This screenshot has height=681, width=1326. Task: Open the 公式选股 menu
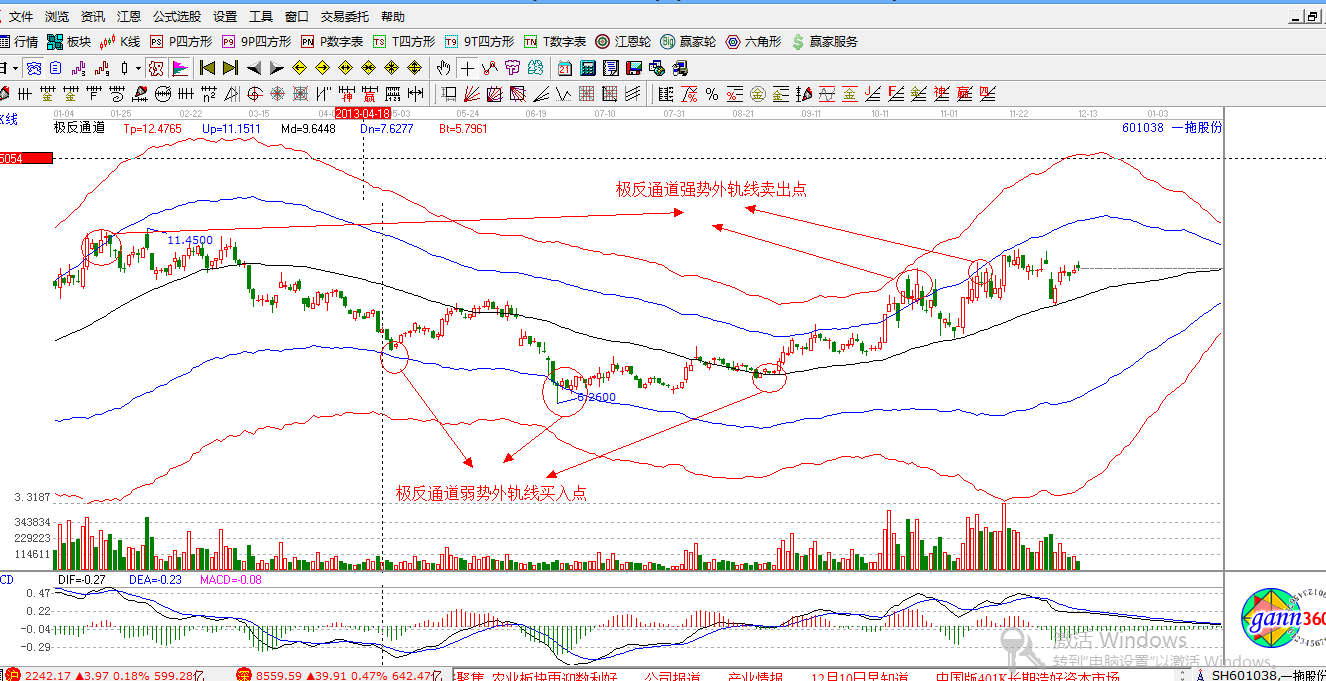coord(176,17)
